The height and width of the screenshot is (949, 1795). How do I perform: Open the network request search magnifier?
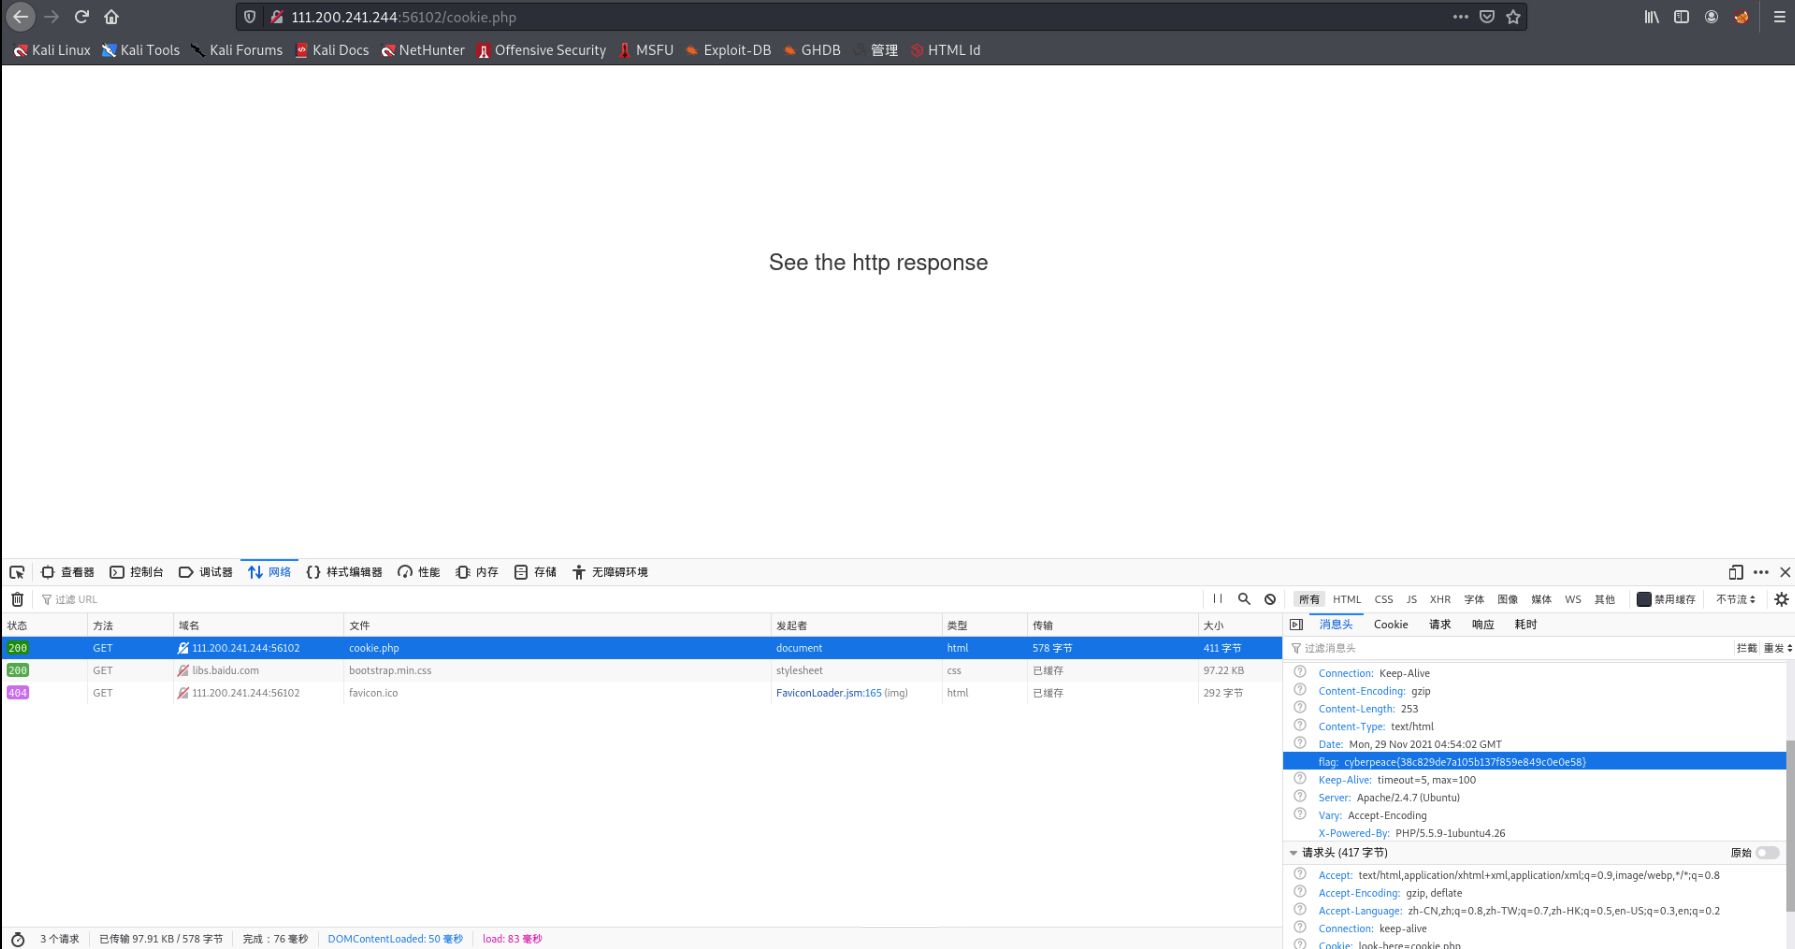1244,599
